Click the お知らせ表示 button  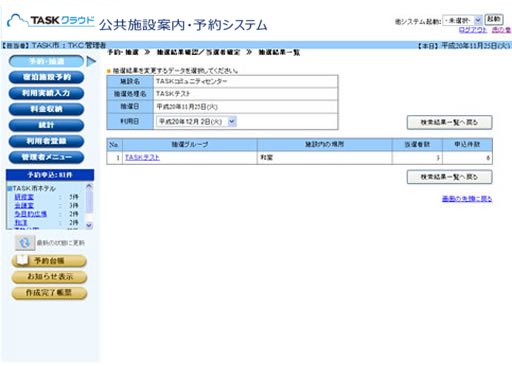point(49,277)
